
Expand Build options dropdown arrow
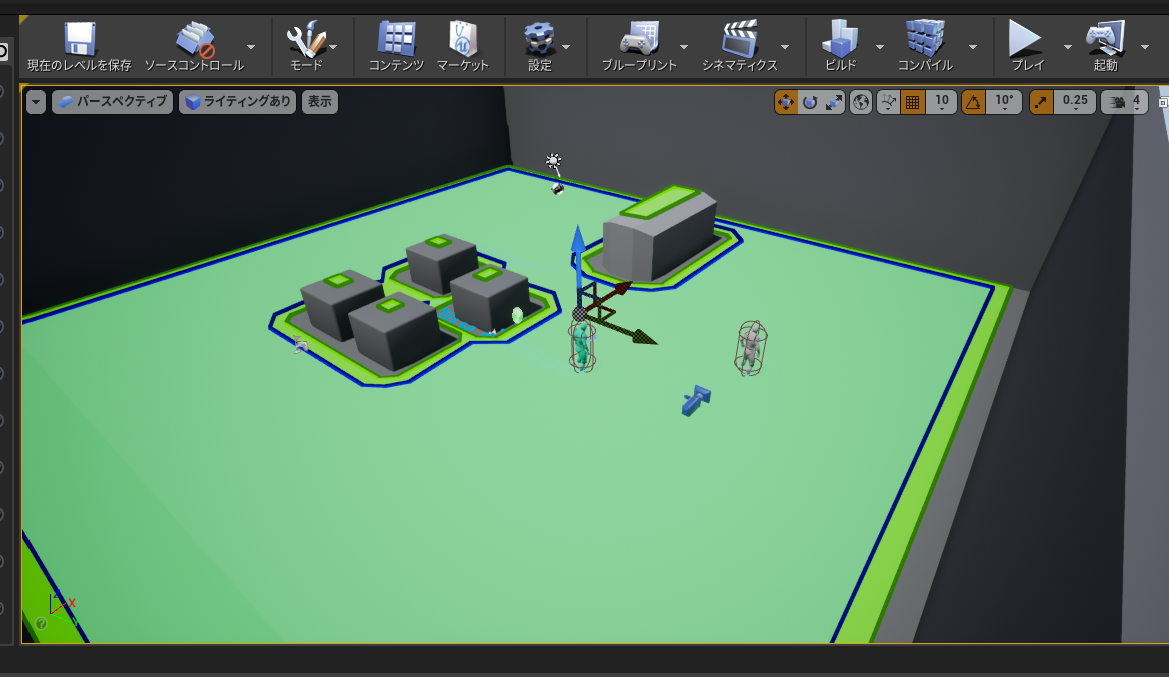[x=880, y=47]
